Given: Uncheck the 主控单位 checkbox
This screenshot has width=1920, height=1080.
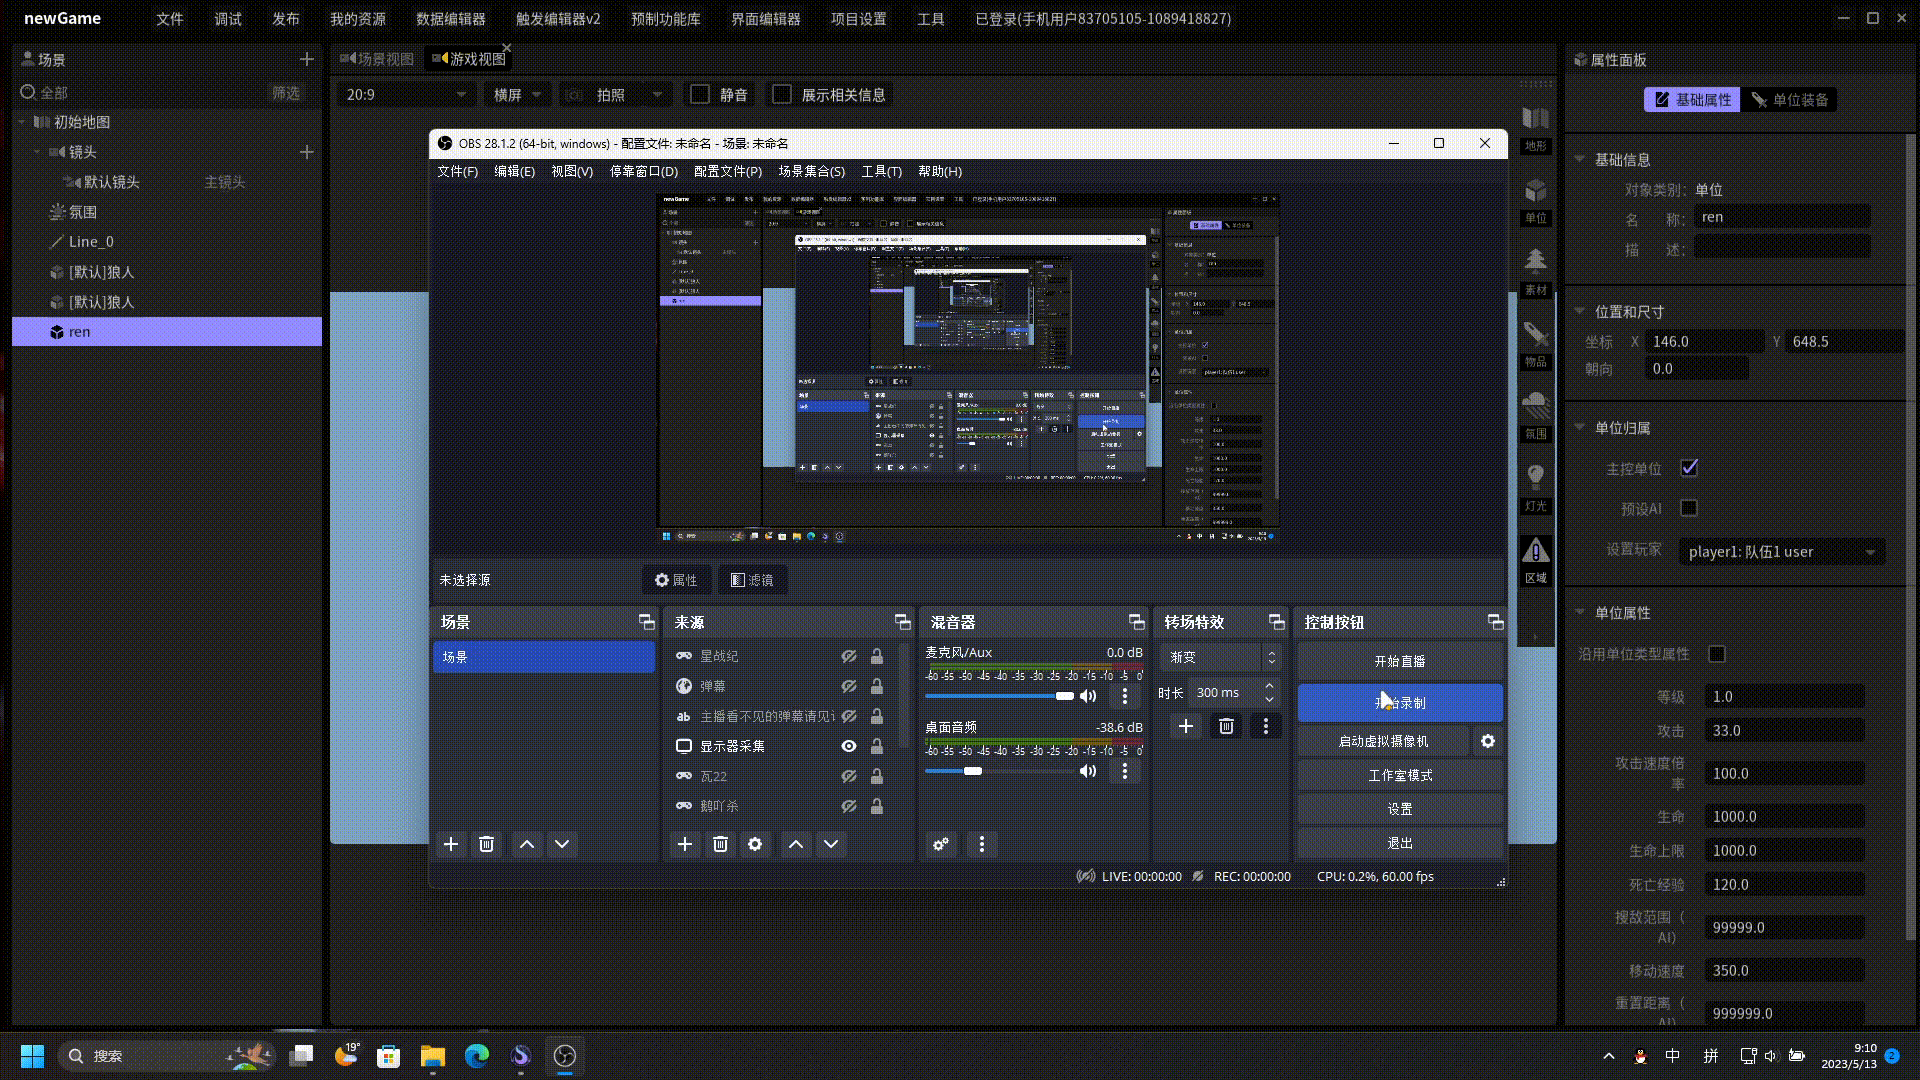Looking at the screenshot, I should pos(1689,468).
